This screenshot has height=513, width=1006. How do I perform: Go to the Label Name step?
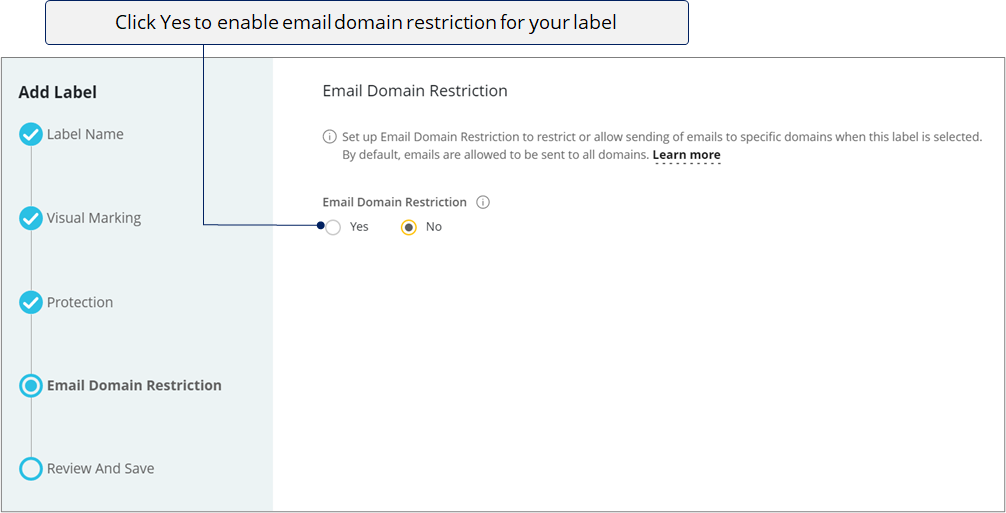tap(85, 135)
